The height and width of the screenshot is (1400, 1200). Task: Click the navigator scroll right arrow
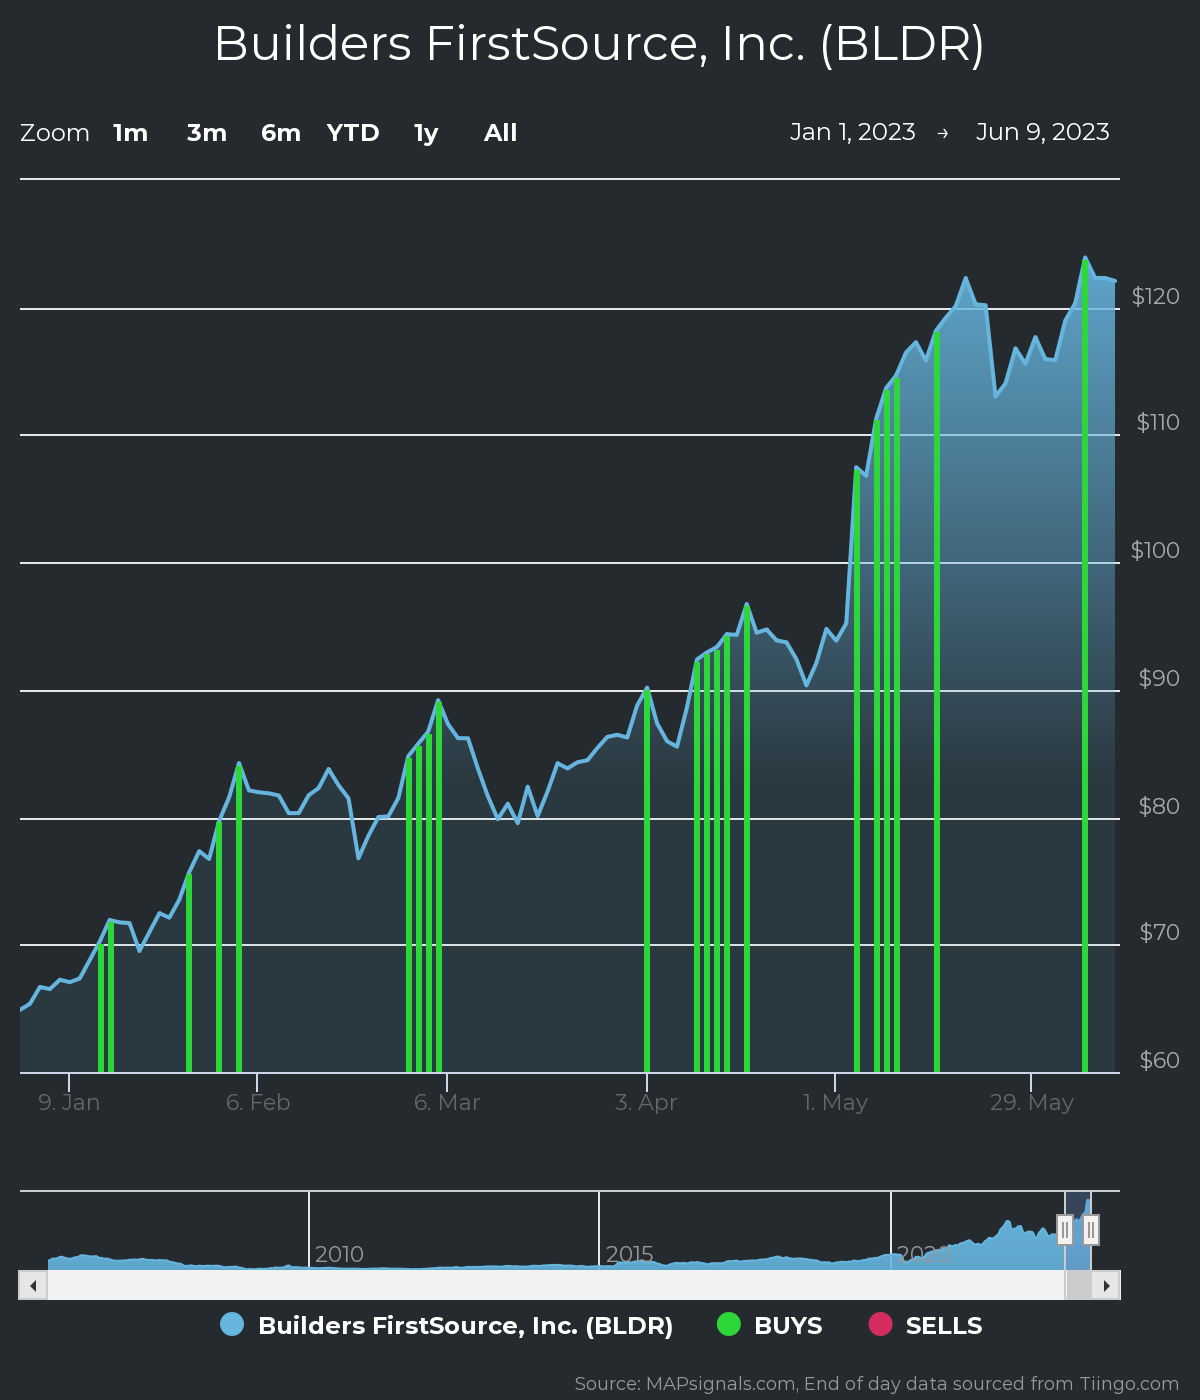pyautogui.click(x=1106, y=1285)
